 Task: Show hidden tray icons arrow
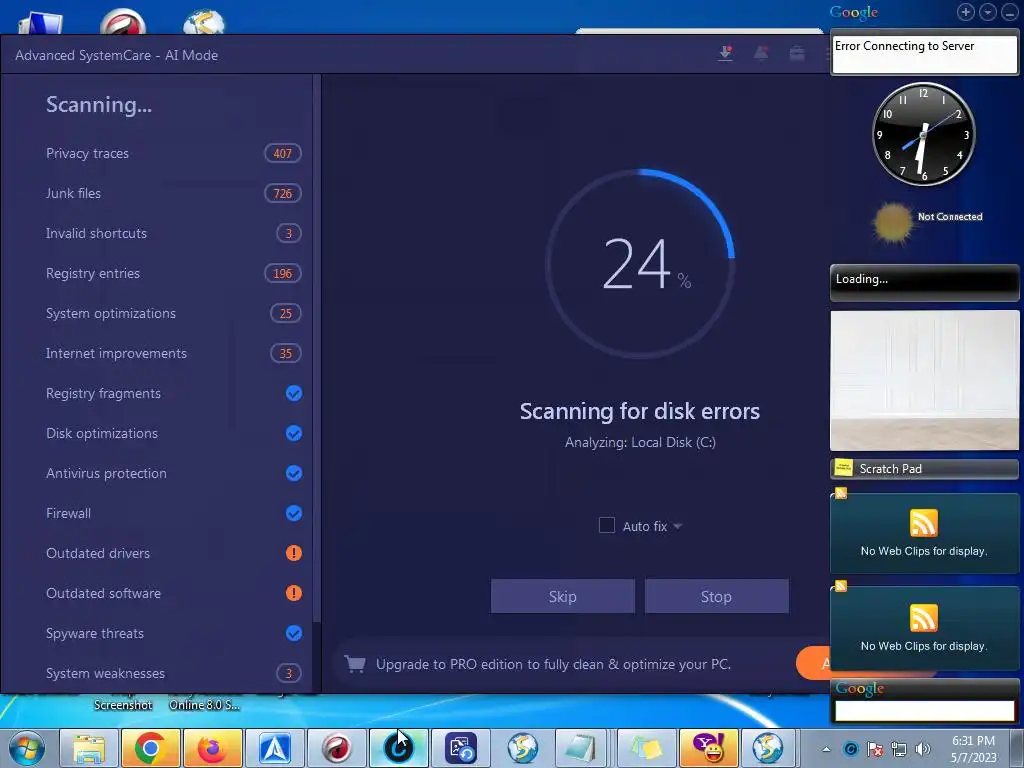pyautogui.click(x=826, y=749)
